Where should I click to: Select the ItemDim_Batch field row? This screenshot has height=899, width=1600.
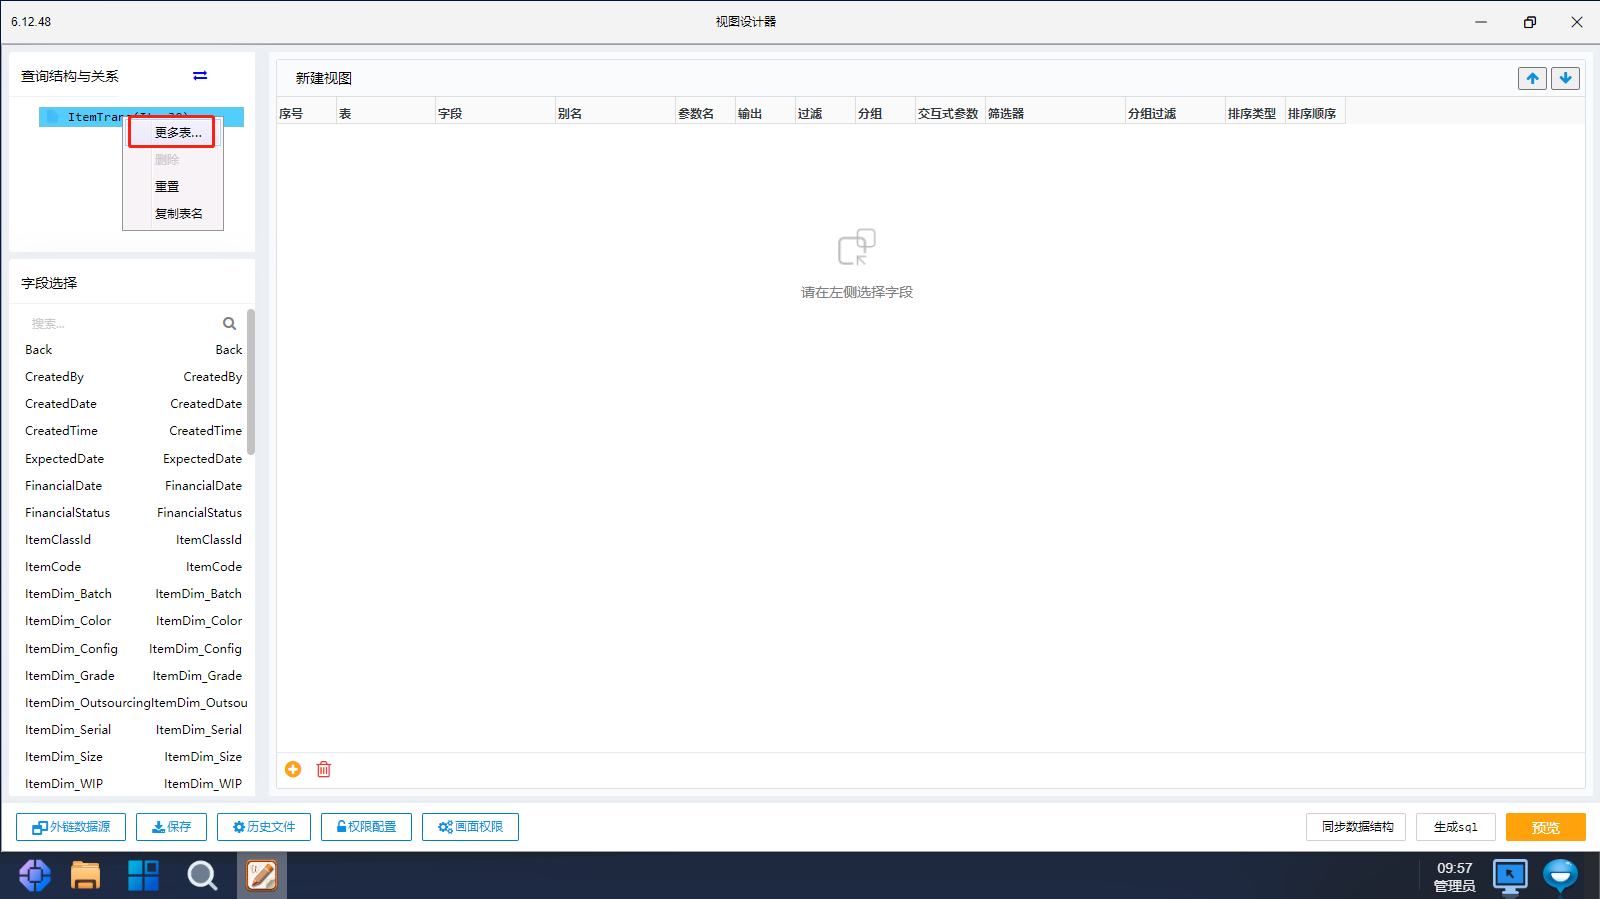pos(133,594)
